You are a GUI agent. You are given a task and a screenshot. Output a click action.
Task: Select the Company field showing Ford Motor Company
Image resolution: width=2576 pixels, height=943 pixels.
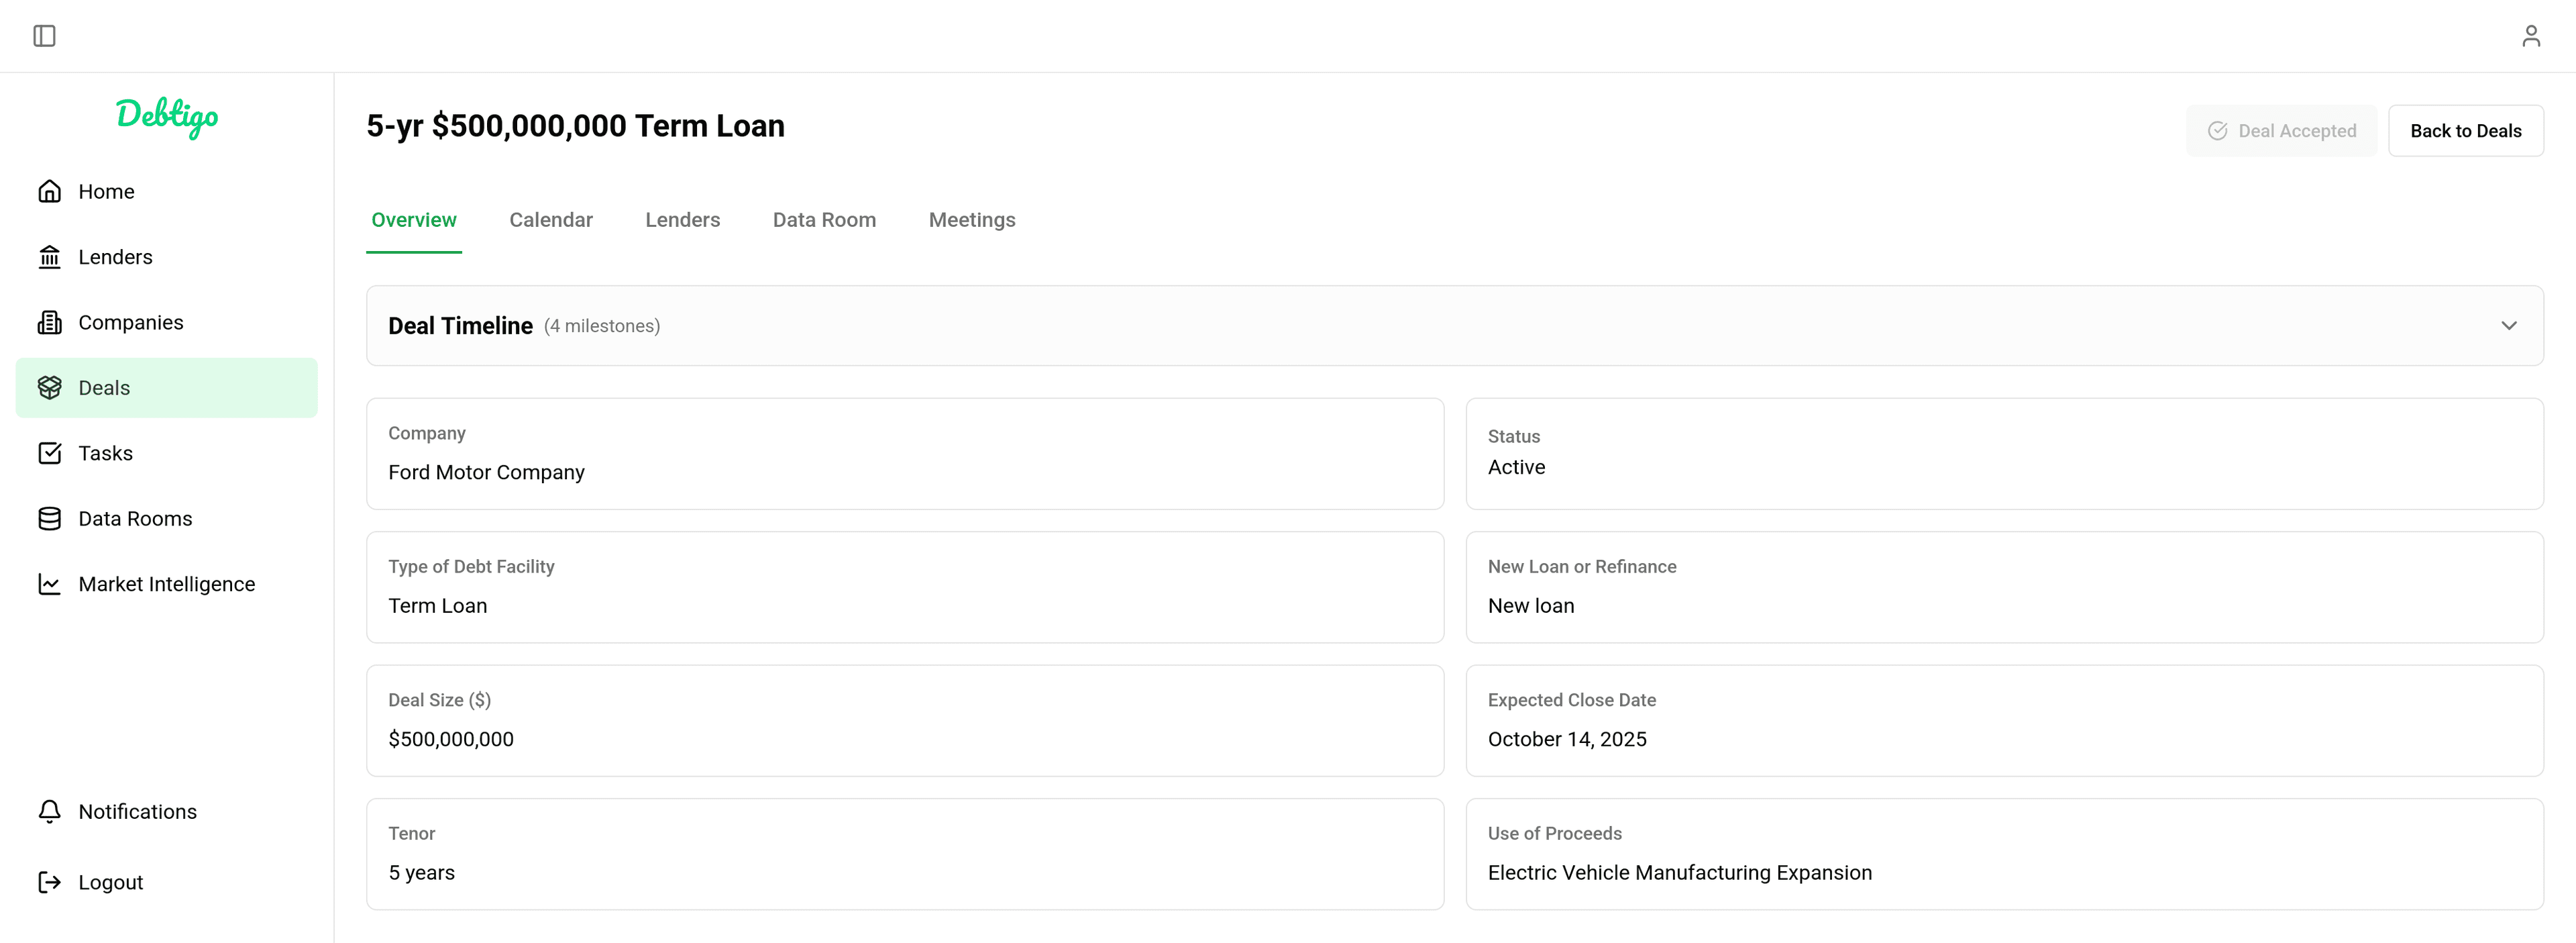point(904,454)
